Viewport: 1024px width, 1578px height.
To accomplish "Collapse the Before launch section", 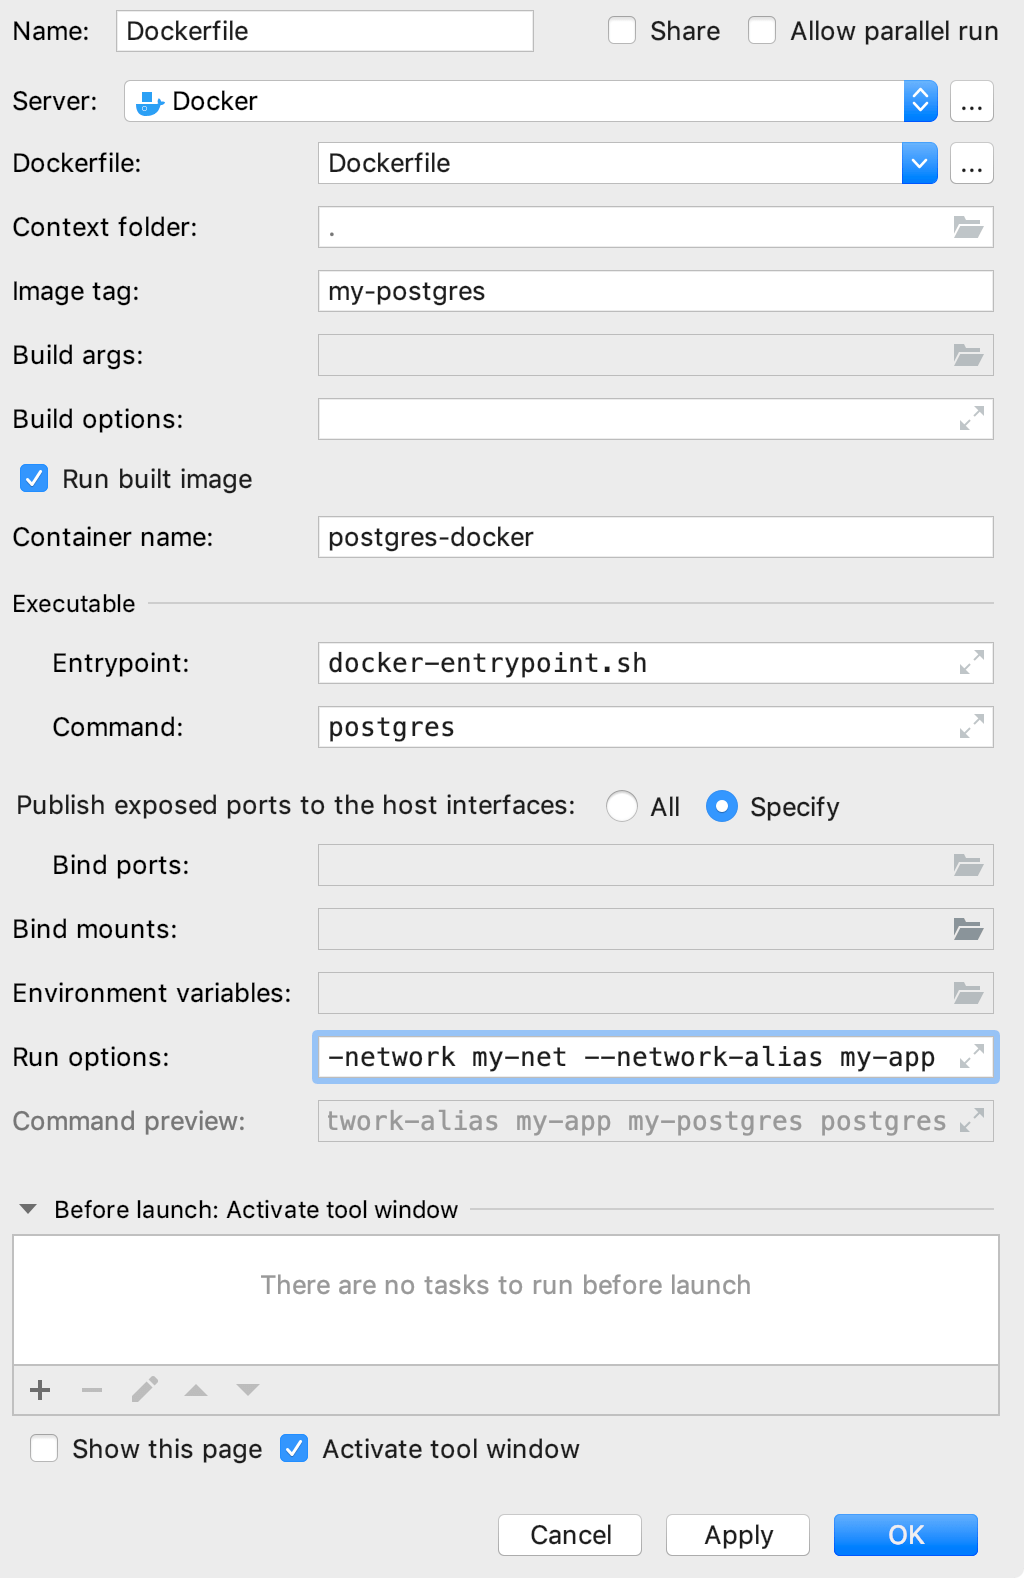I will point(28,1209).
